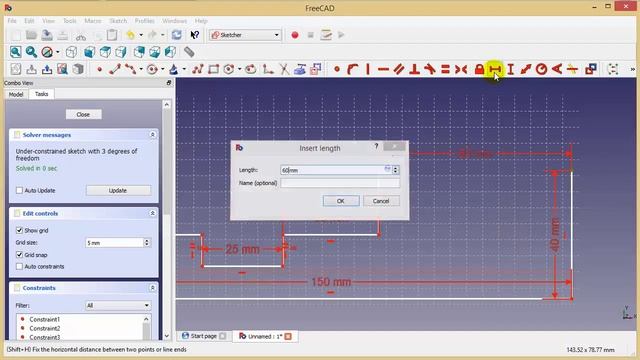Expand the toolbar overflow chevron
This screenshot has width=640, height=360.
[632, 69]
